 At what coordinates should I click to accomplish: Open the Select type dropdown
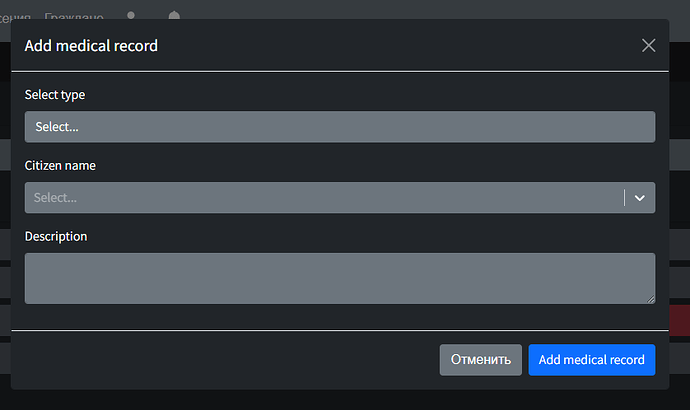pyautogui.click(x=340, y=127)
